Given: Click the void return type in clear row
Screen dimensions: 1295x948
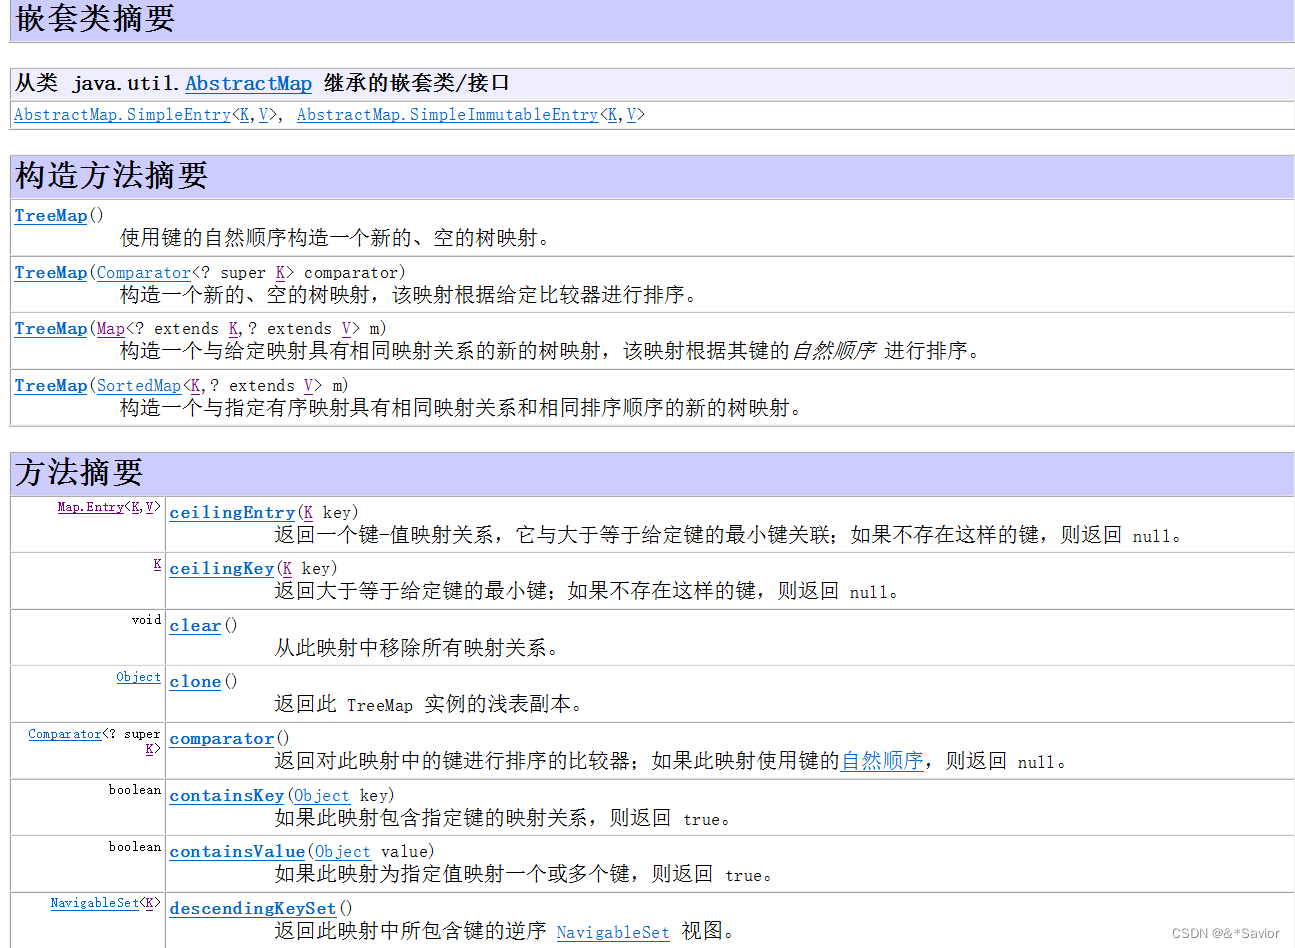Looking at the screenshot, I should point(146,620).
